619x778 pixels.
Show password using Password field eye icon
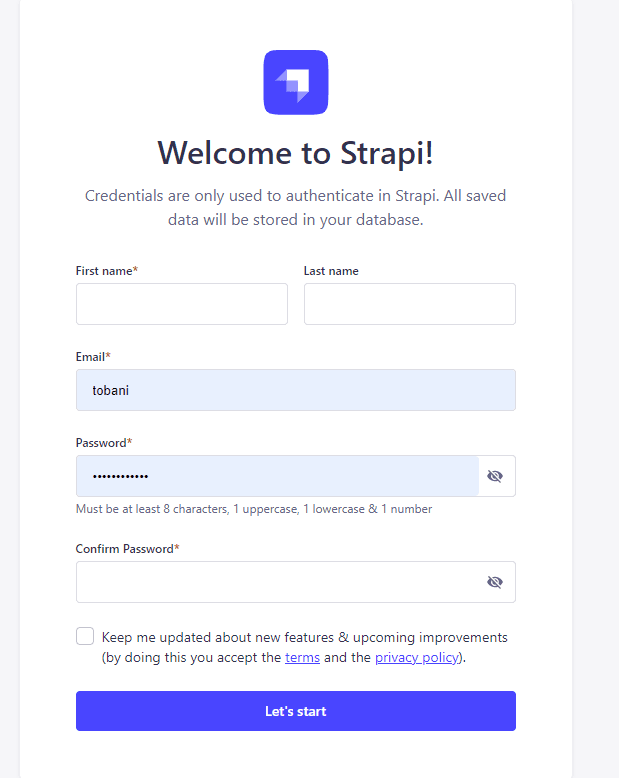coord(495,476)
